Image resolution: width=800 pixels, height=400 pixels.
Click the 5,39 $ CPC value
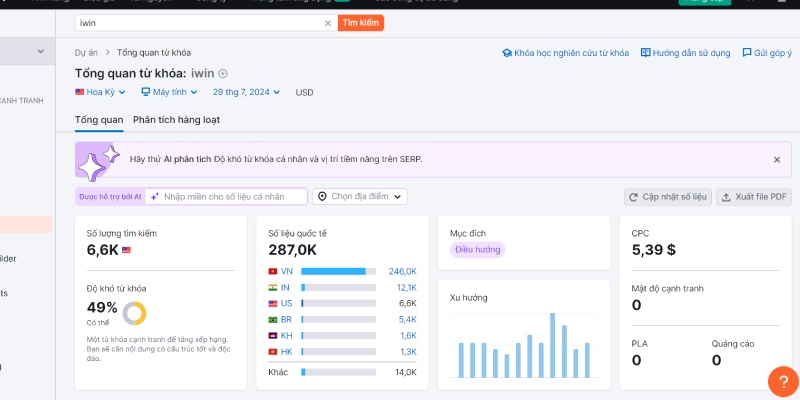654,249
